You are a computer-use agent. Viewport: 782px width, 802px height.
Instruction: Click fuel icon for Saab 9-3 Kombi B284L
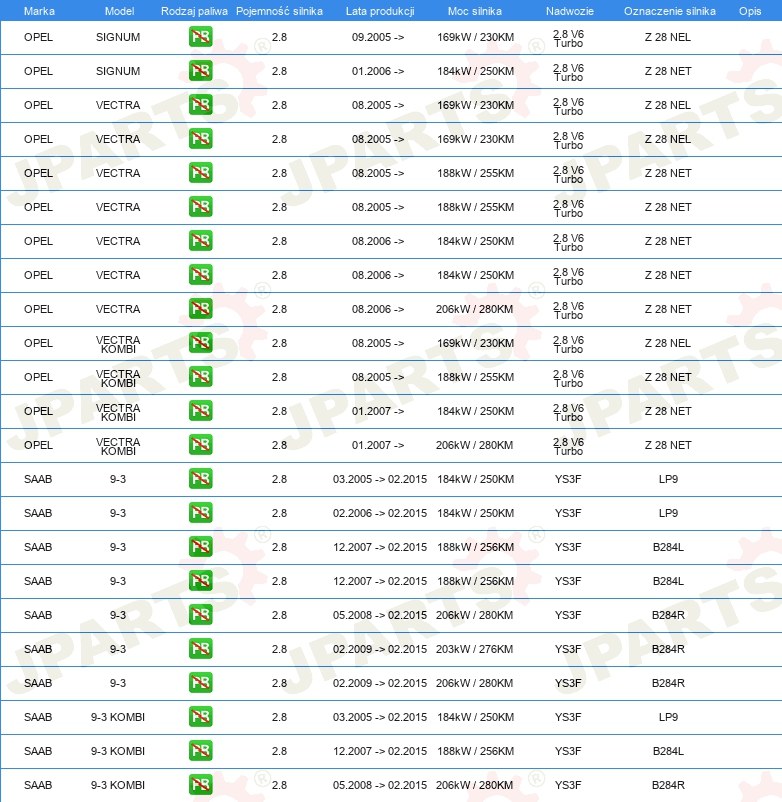point(200,751)
